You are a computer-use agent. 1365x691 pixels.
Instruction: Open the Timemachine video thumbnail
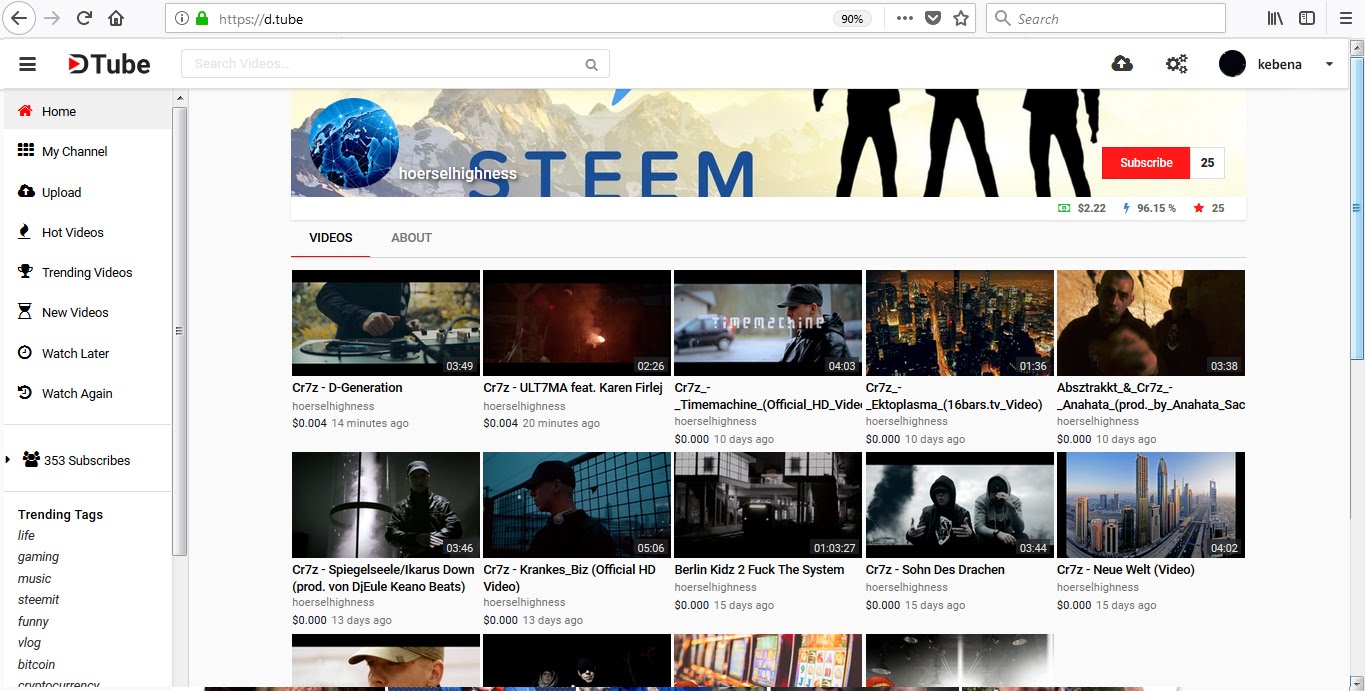point(768,323)
